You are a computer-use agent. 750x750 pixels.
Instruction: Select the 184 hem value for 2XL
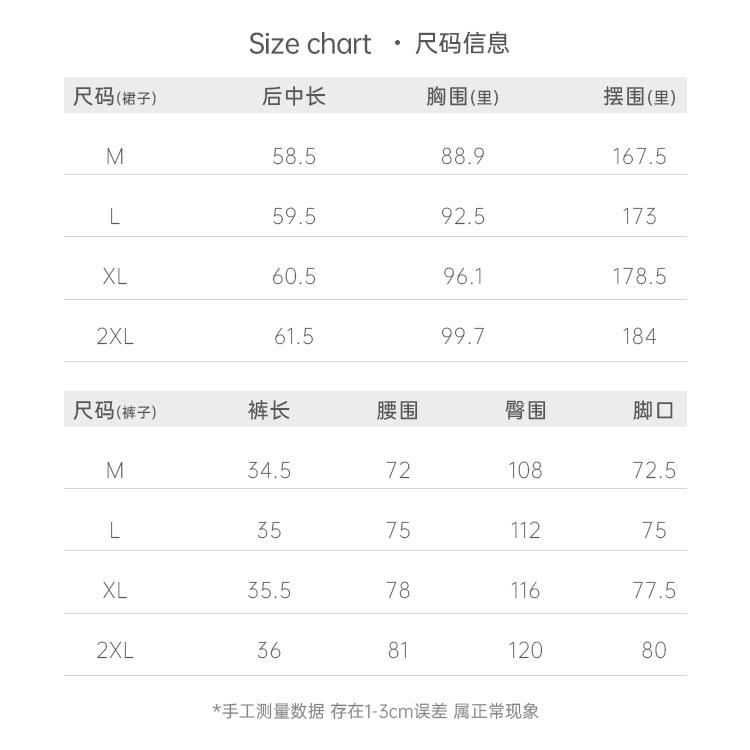[x=639, y=336]
